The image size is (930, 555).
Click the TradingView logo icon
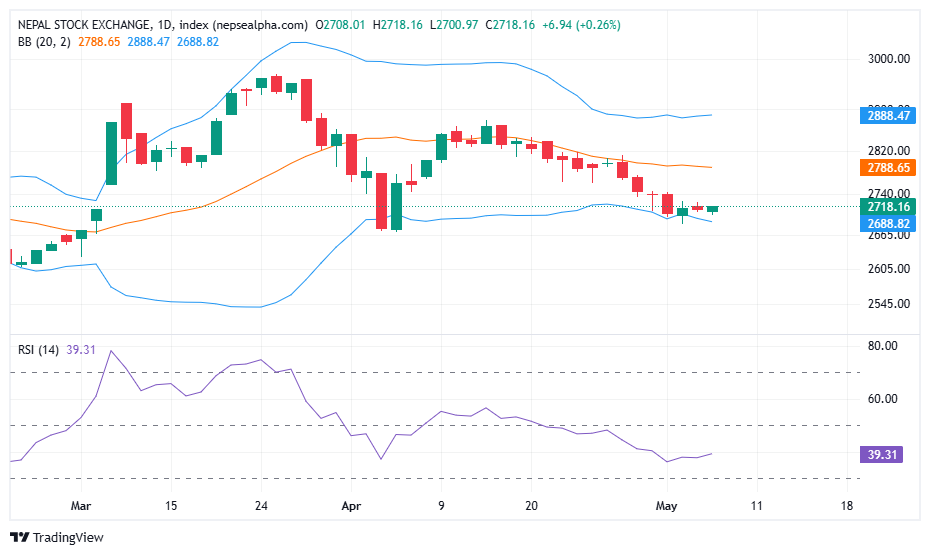pos(20,537)
